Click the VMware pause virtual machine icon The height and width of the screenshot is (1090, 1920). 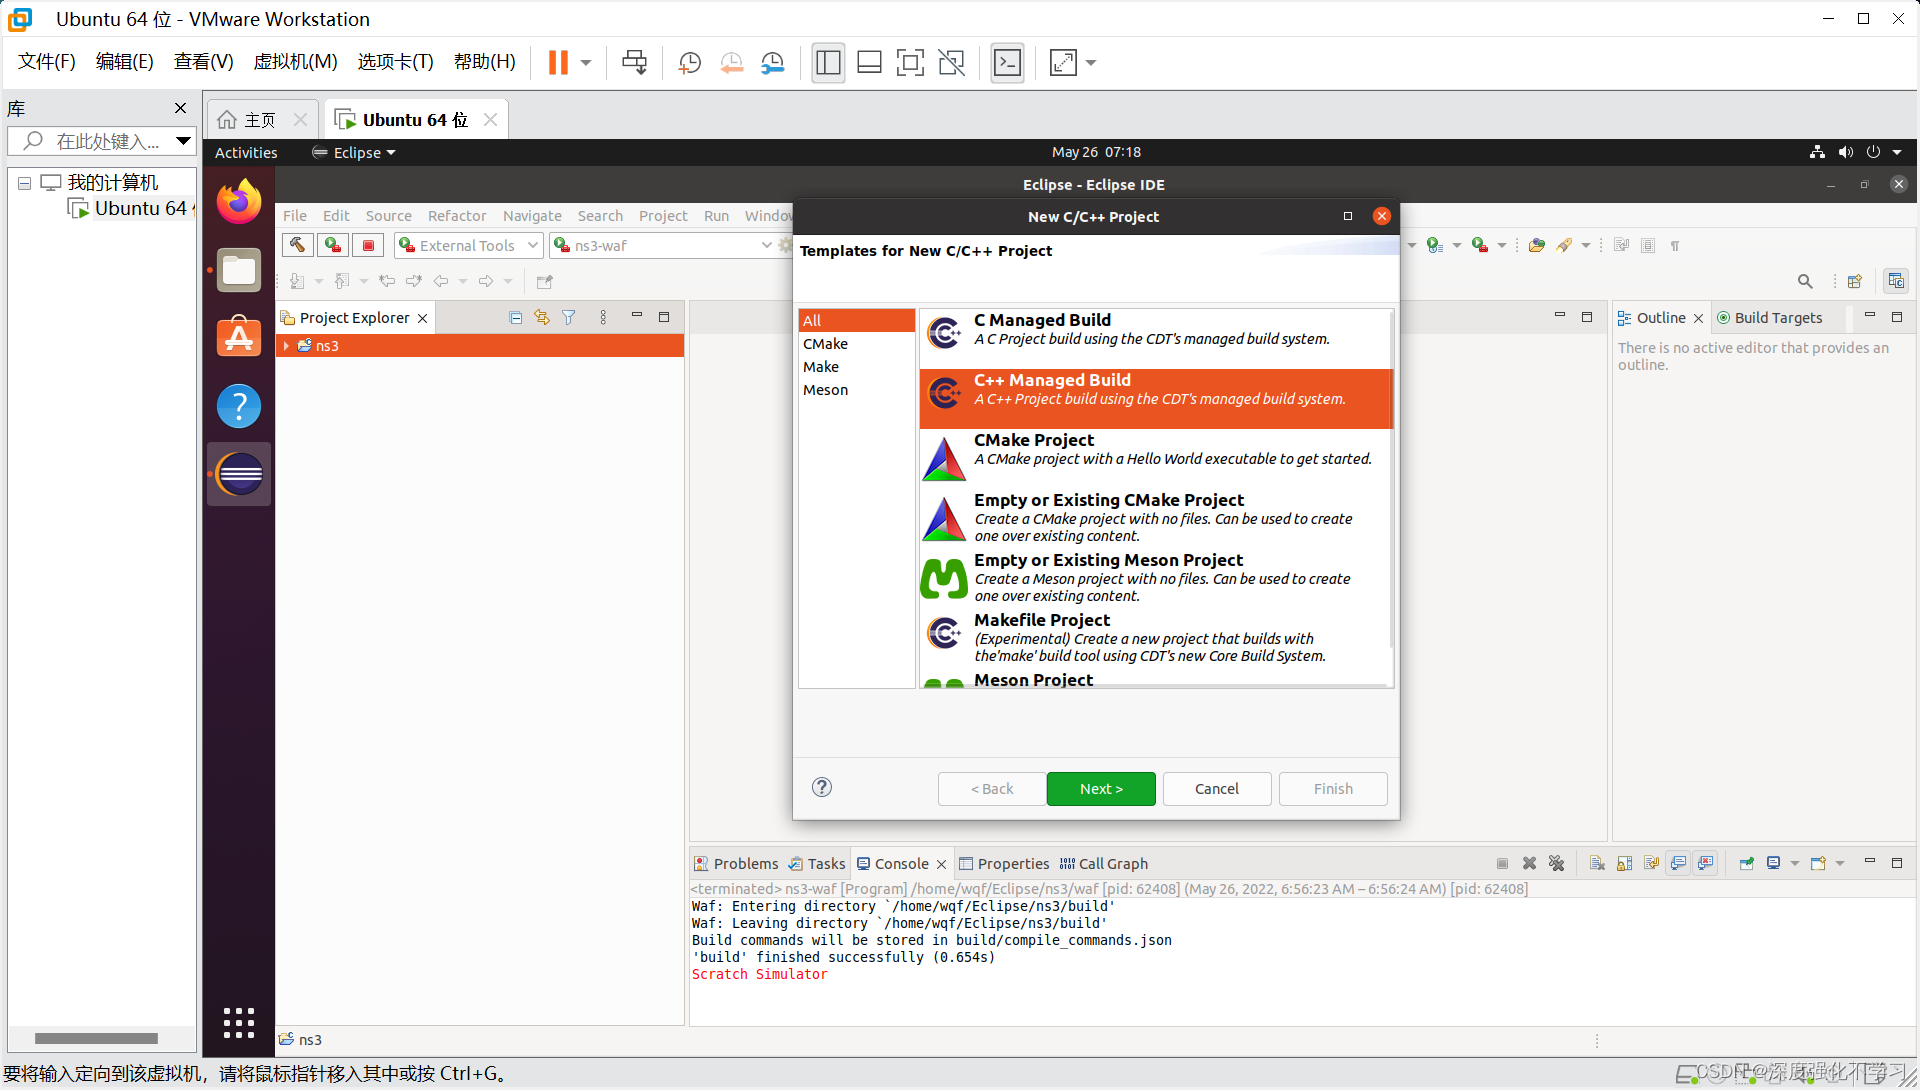pyautogui.click(x=558, y=62)
